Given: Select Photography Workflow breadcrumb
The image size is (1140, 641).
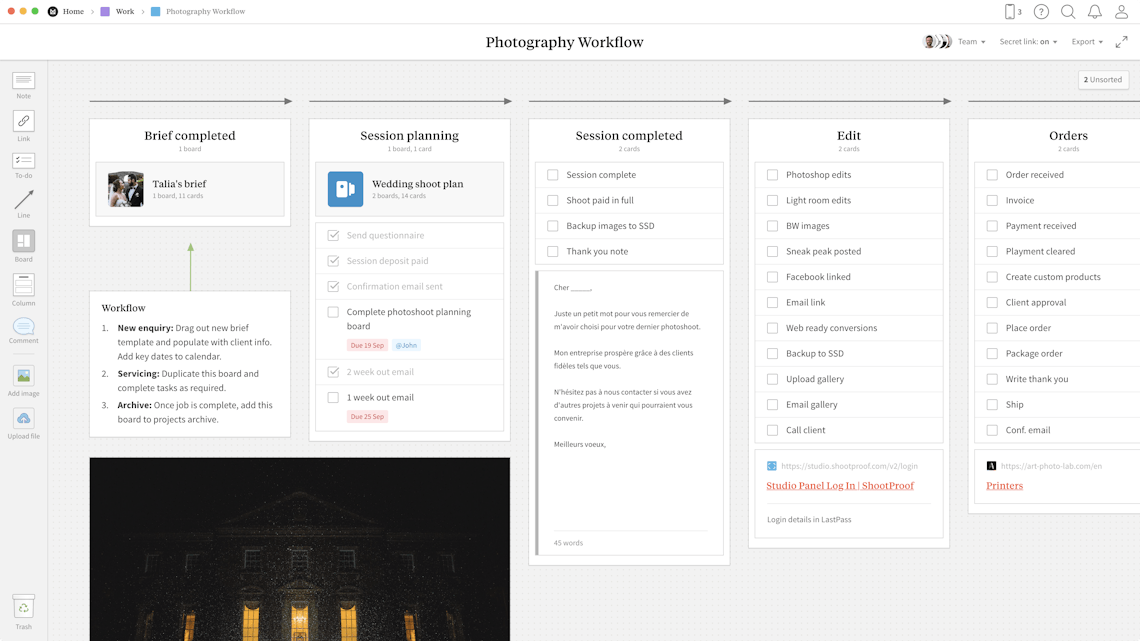Looking at the screenshot, I should point(205,12).
